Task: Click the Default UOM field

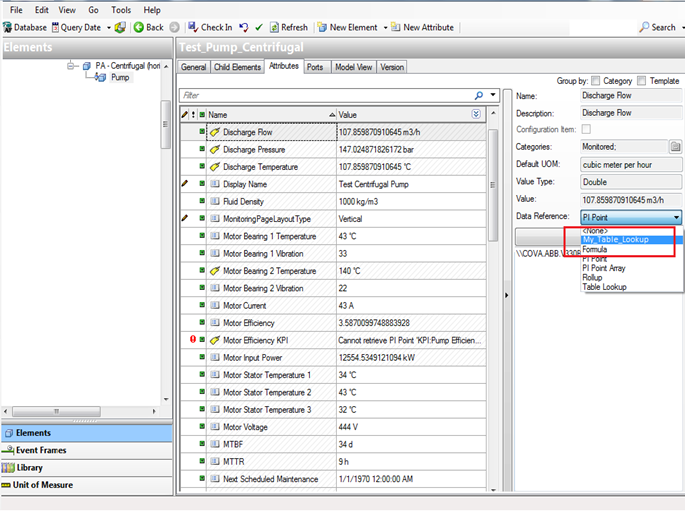Action: pyautogui.click(x=631, y=165)
